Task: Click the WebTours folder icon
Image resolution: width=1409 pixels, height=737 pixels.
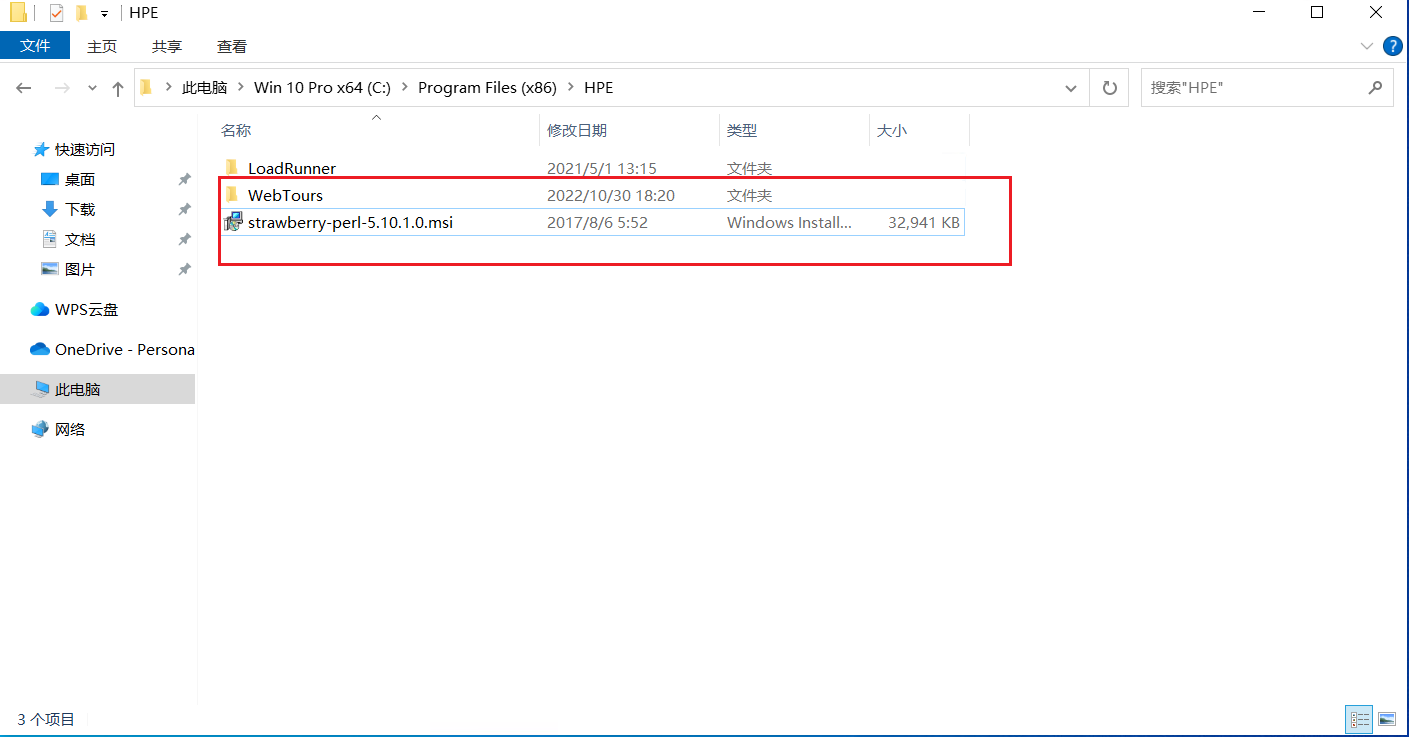Action: click(x=232, y=195)
